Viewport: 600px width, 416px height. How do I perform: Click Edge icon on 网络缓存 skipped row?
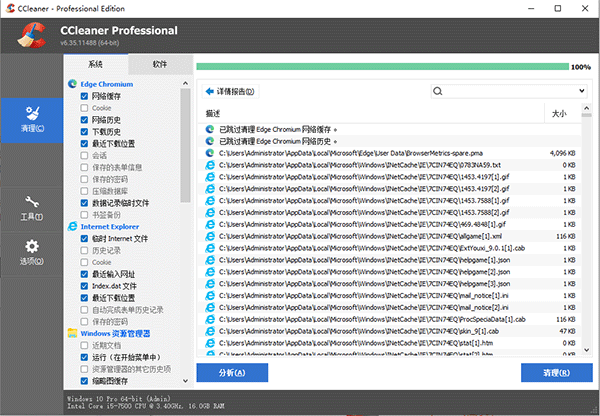(210, 129)
